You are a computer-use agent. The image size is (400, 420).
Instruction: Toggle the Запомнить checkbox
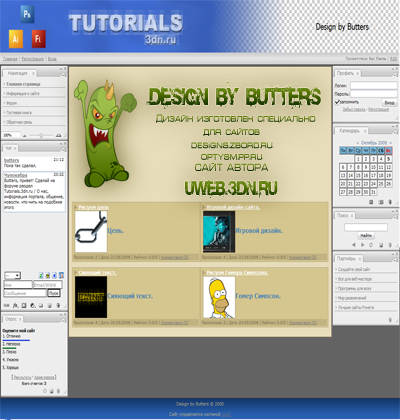[x=337, y=102]
